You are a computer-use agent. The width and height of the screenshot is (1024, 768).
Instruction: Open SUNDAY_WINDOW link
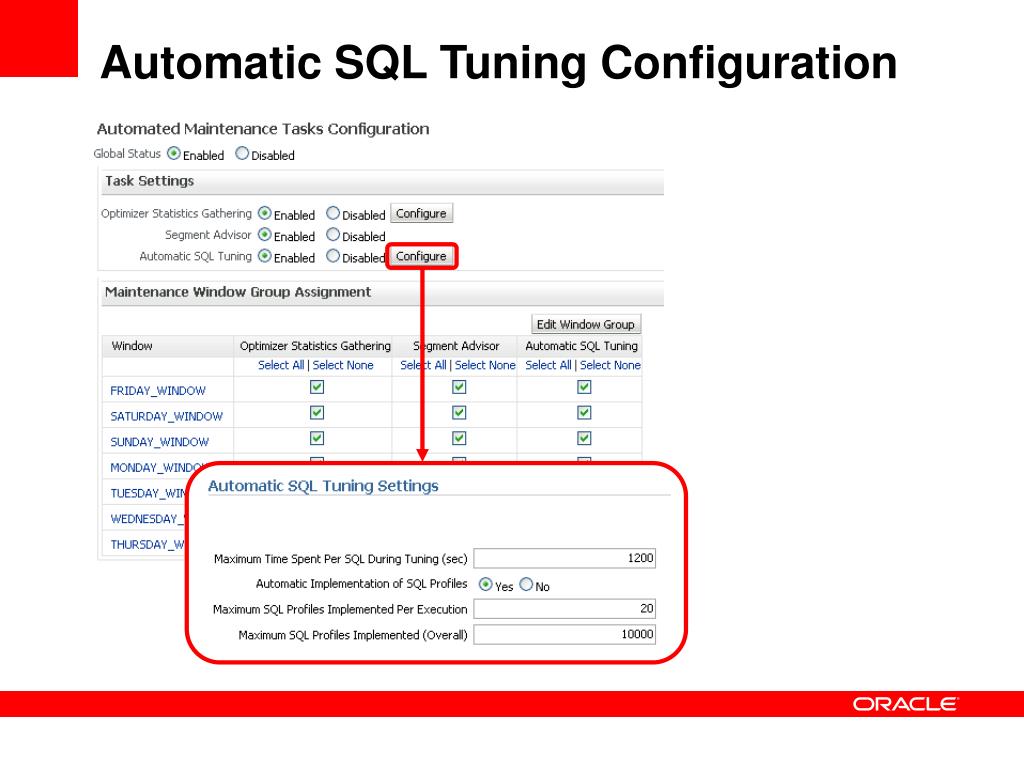[x=159, y=442]
